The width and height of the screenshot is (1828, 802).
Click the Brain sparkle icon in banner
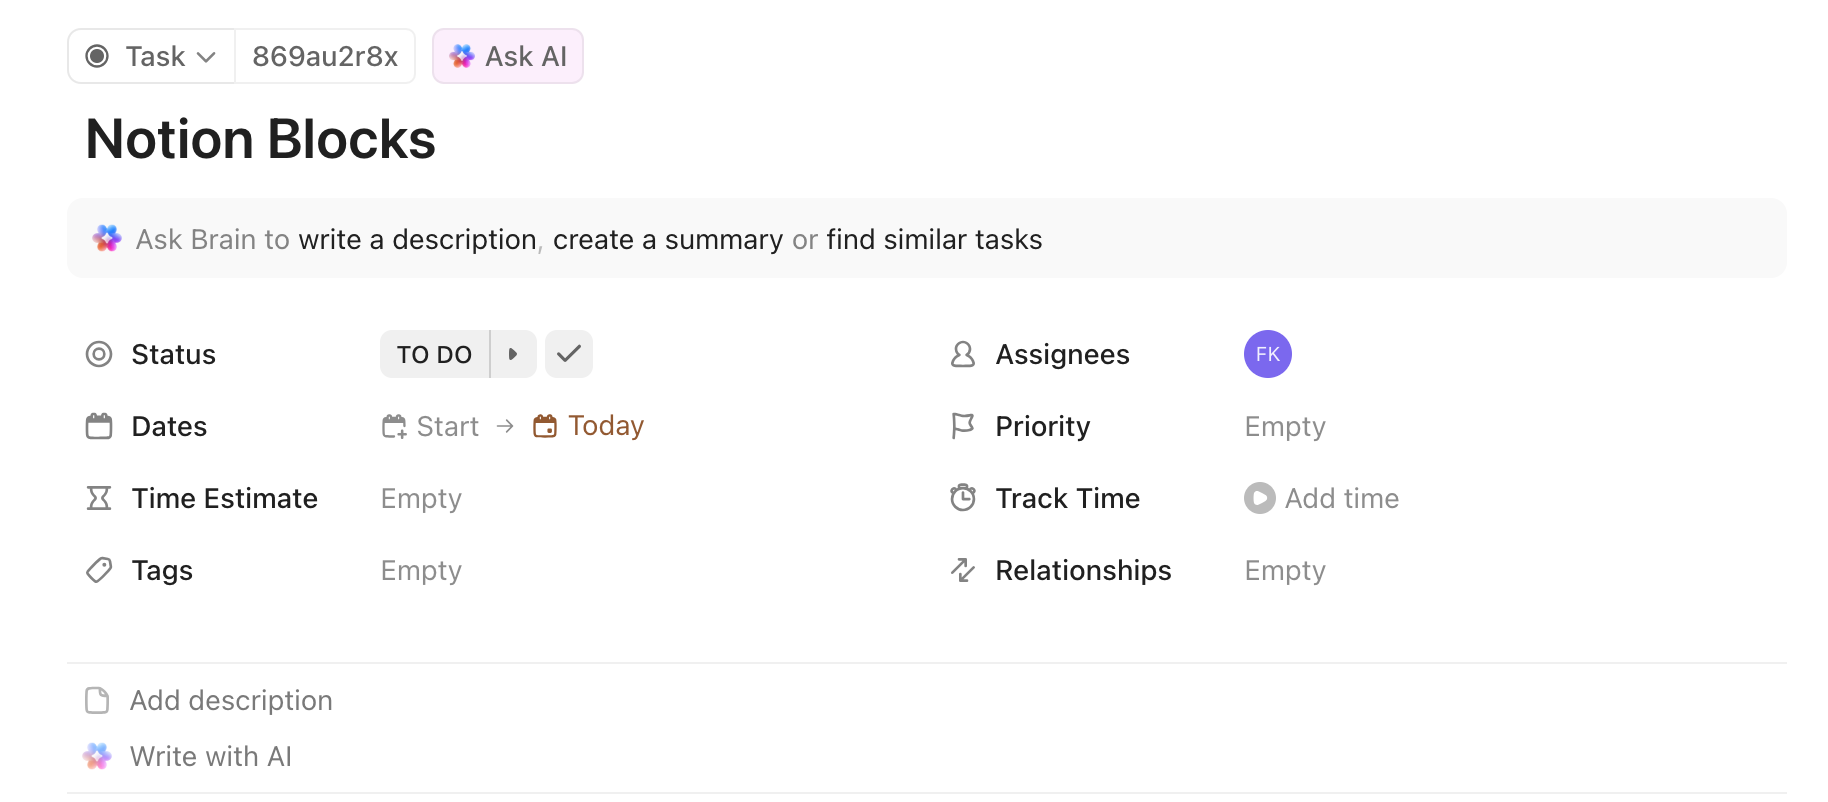click(x=107, y=239)
